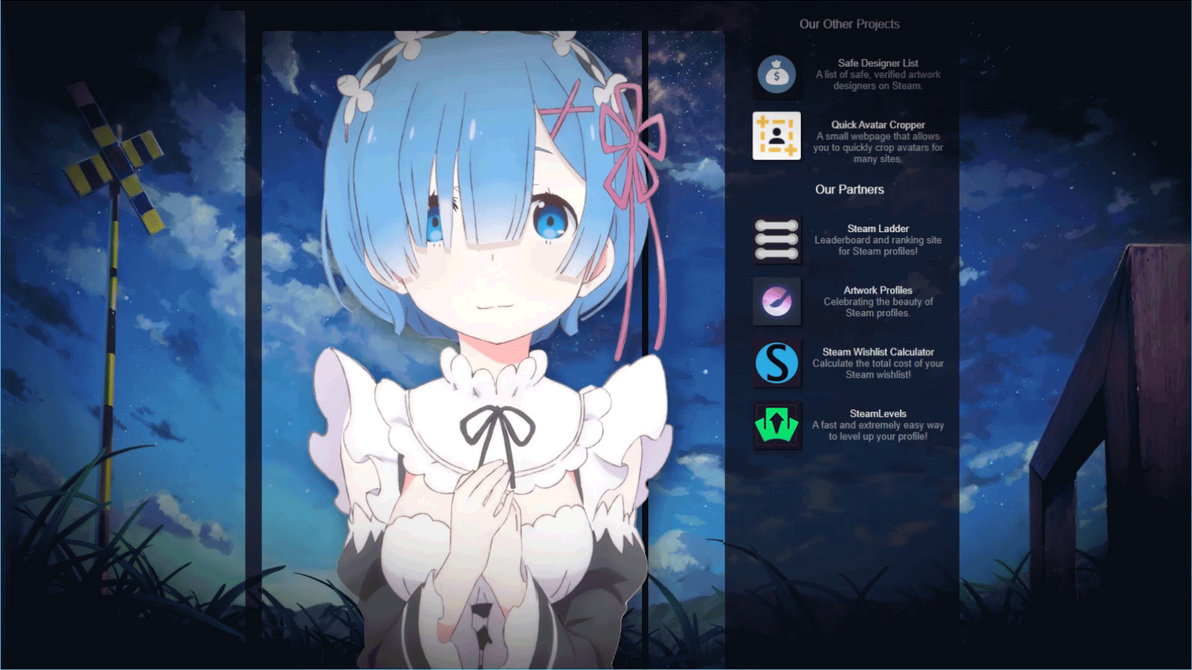Click the Our Partners heading
Image resolution: width=1192 pixels, height=670 pixels.
tap(851, 189)
